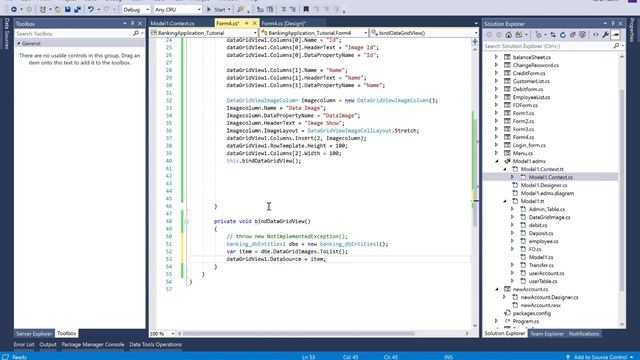The height and width of the screenshot is (360, 640).
Task: Click the Collapse All icon in Solution Explorer
Action: (x=573, y=35)
